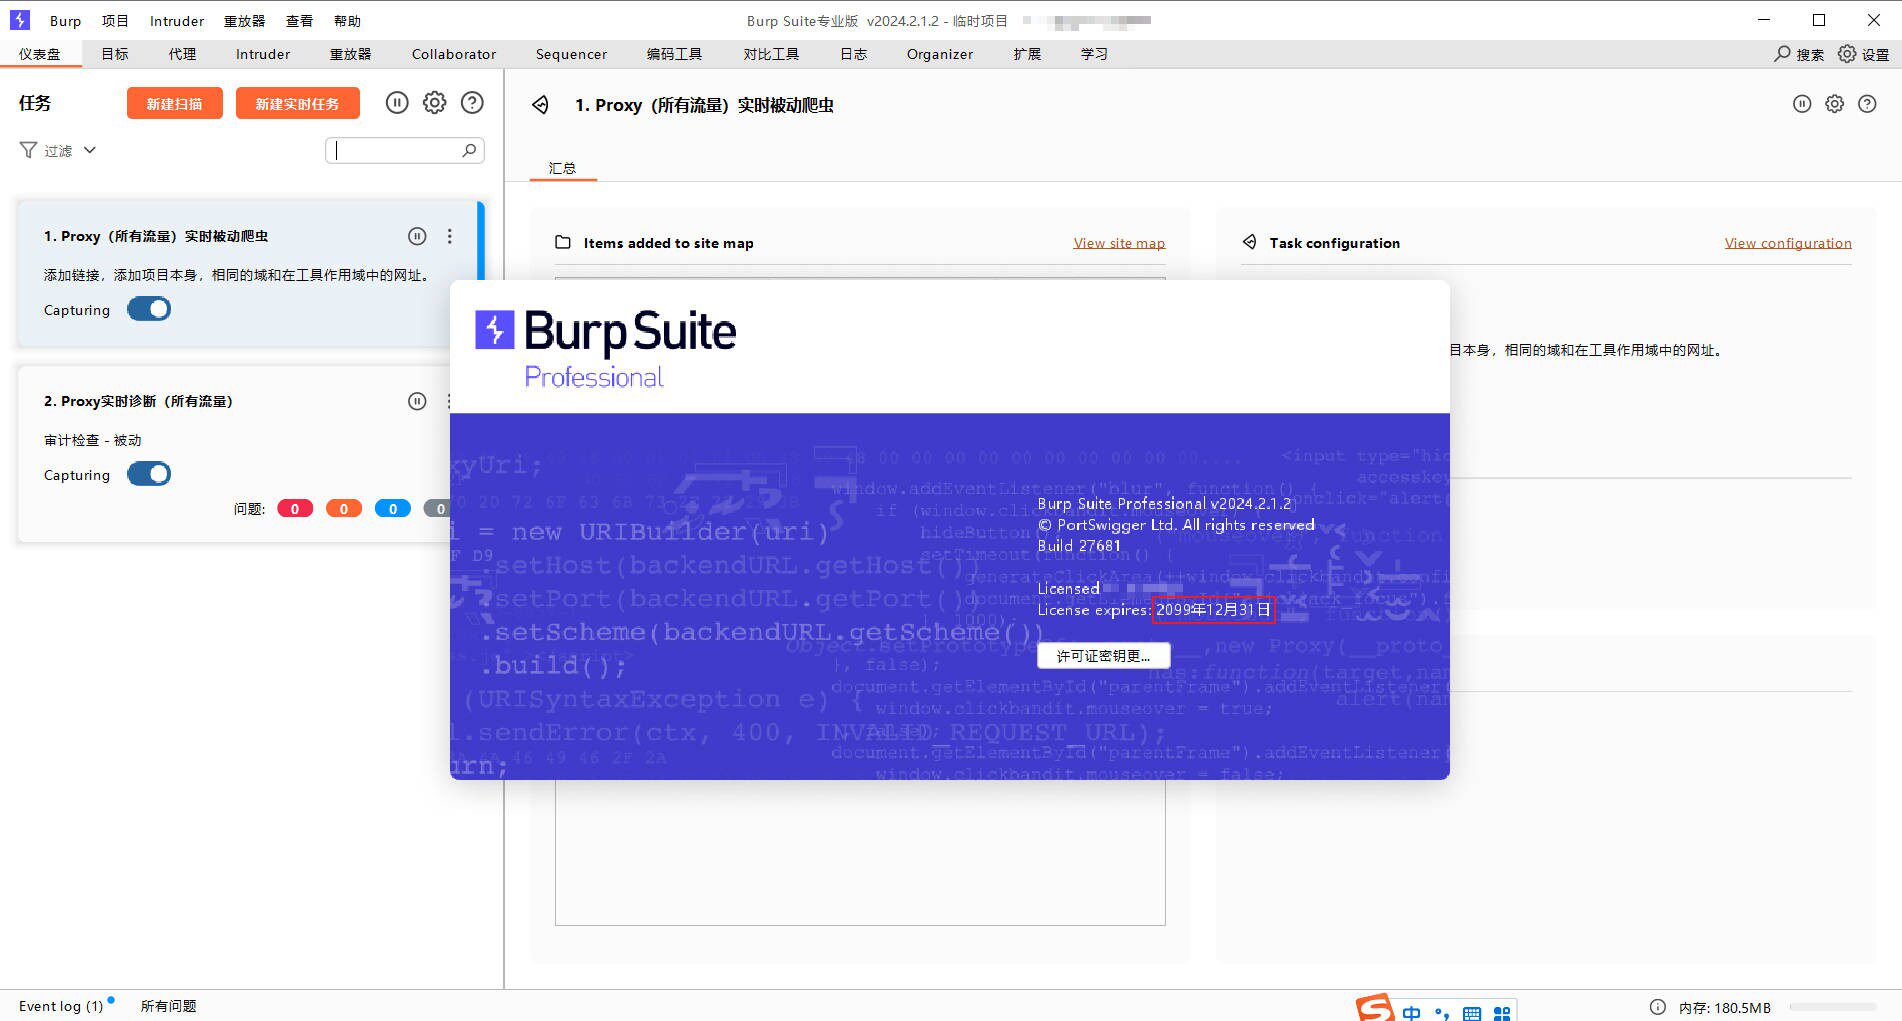1902x1021 pixels.
Task: Open the Event log (1) in status bar
Action: [x=61, y=1006]
